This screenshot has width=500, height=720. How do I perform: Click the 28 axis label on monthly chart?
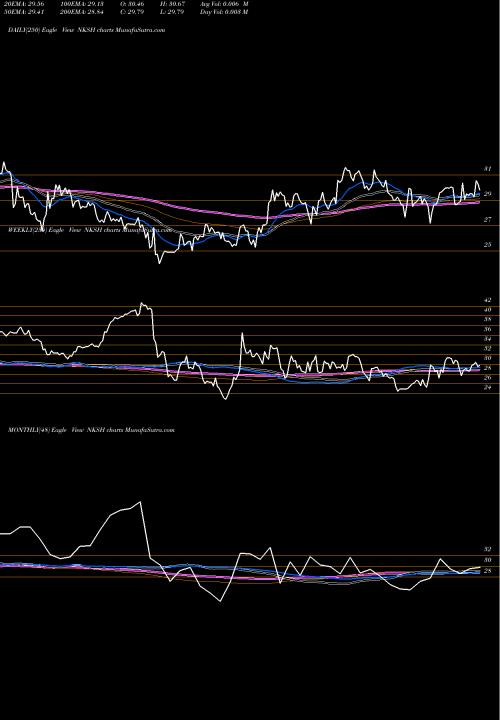coord(488,571)
